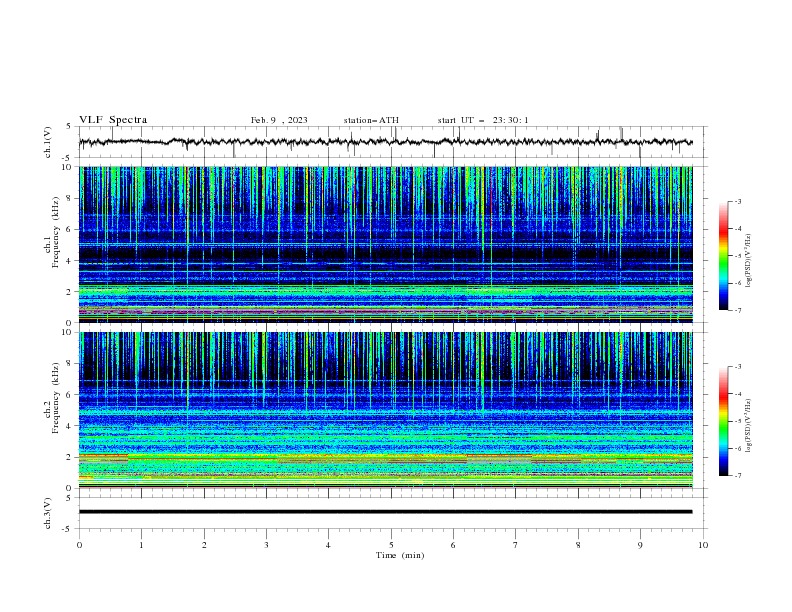
Task: Click the ch.1 voltage waveform trace
Action: tap(386, 142)
